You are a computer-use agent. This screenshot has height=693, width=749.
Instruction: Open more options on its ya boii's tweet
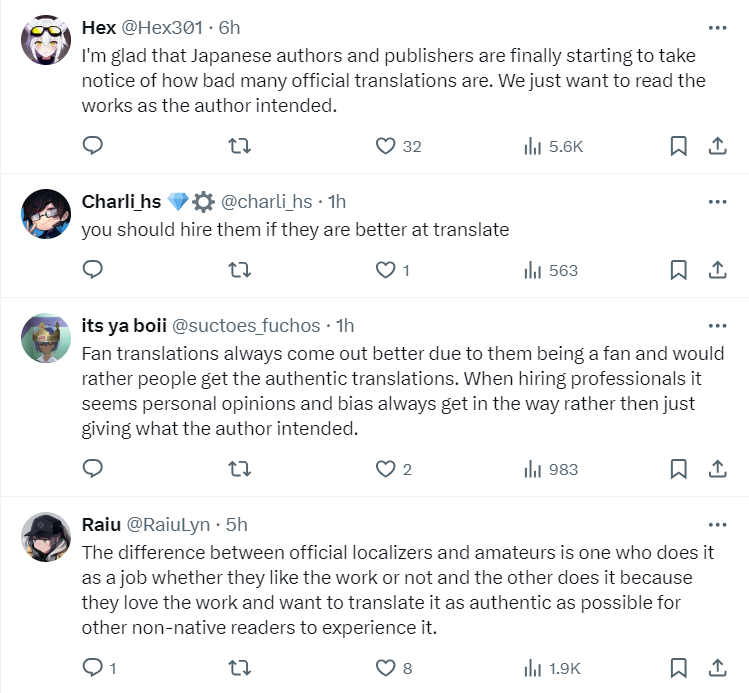[717, 326]
